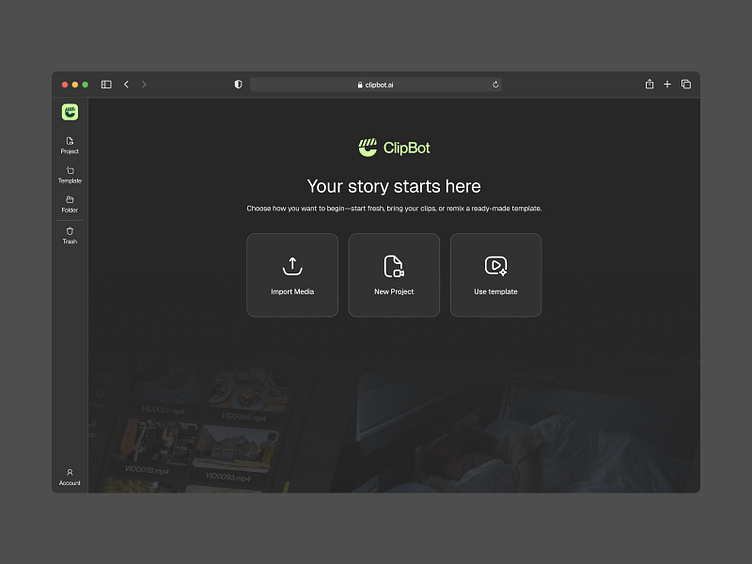Open the Account page in sidebar

click(70, 477)
